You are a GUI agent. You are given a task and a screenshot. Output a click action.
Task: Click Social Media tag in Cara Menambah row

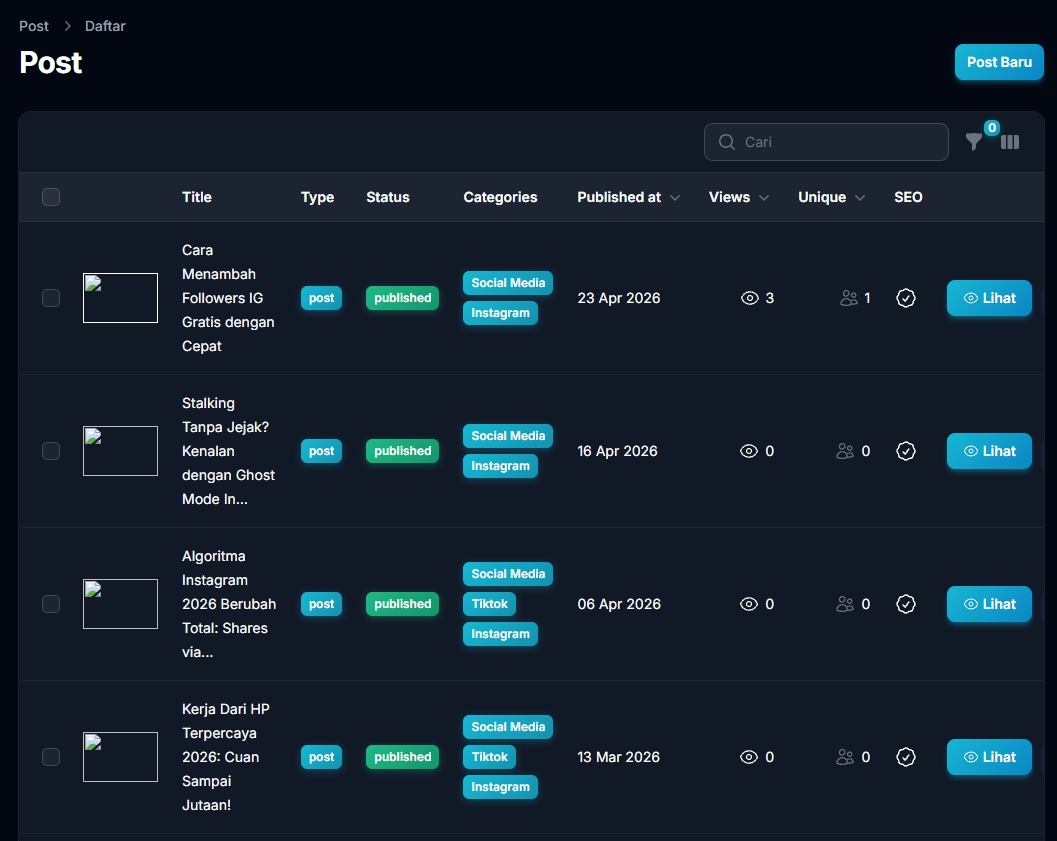[x=508, y=283]
